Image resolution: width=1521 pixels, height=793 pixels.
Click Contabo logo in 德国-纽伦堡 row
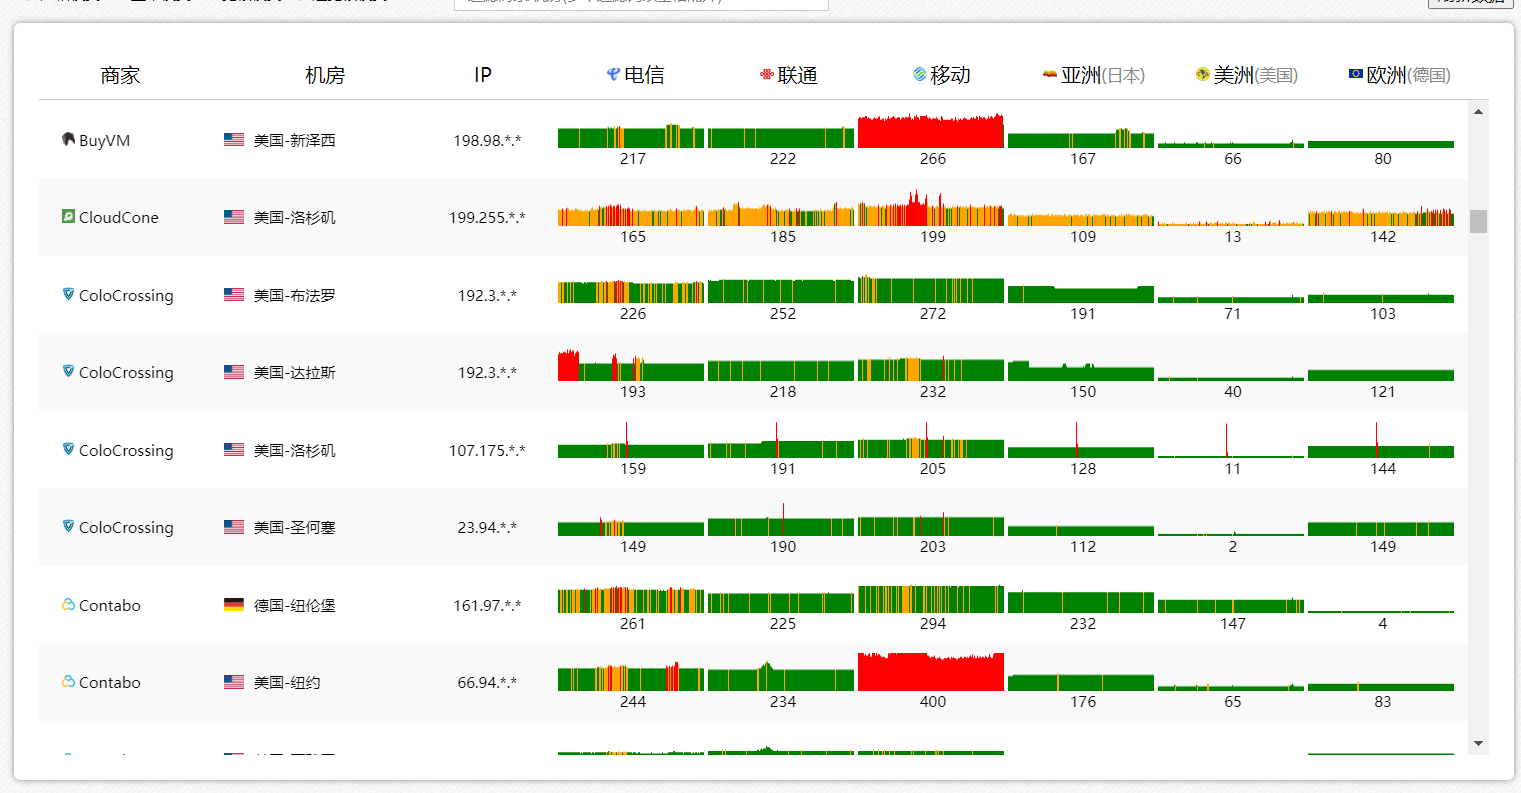[68, 604]
